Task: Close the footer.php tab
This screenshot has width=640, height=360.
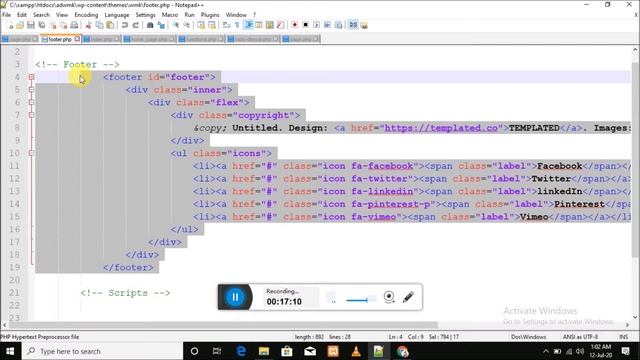Action: tap(77, 39)
